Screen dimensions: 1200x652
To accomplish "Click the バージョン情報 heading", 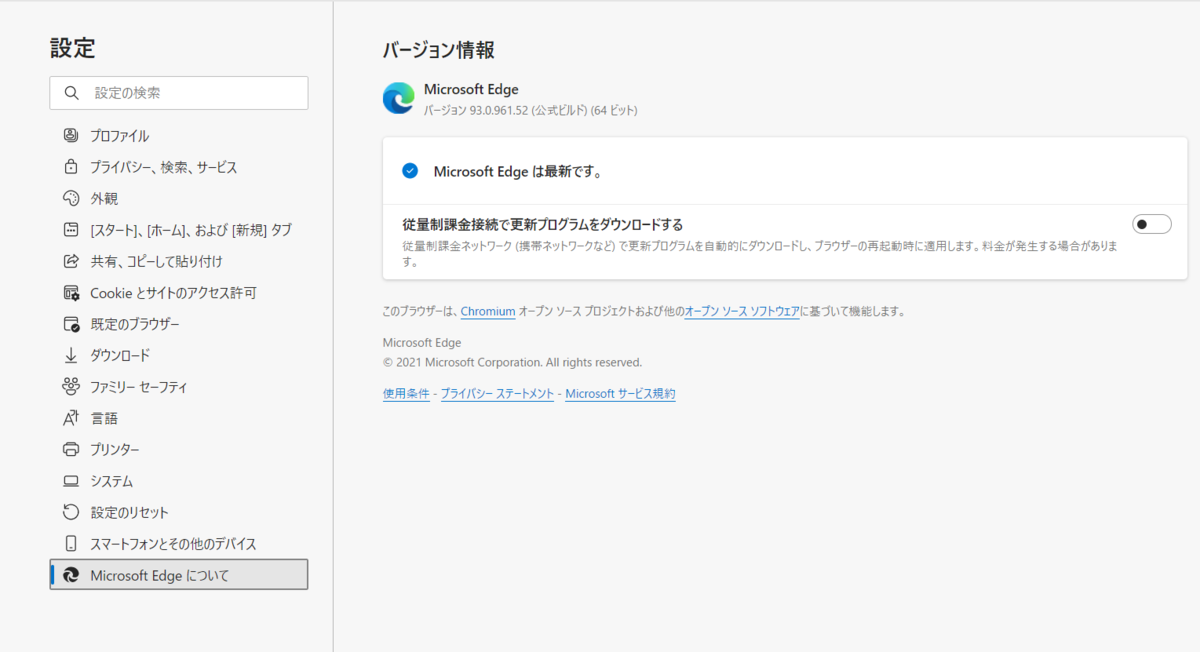I will (x=438, y=50).
